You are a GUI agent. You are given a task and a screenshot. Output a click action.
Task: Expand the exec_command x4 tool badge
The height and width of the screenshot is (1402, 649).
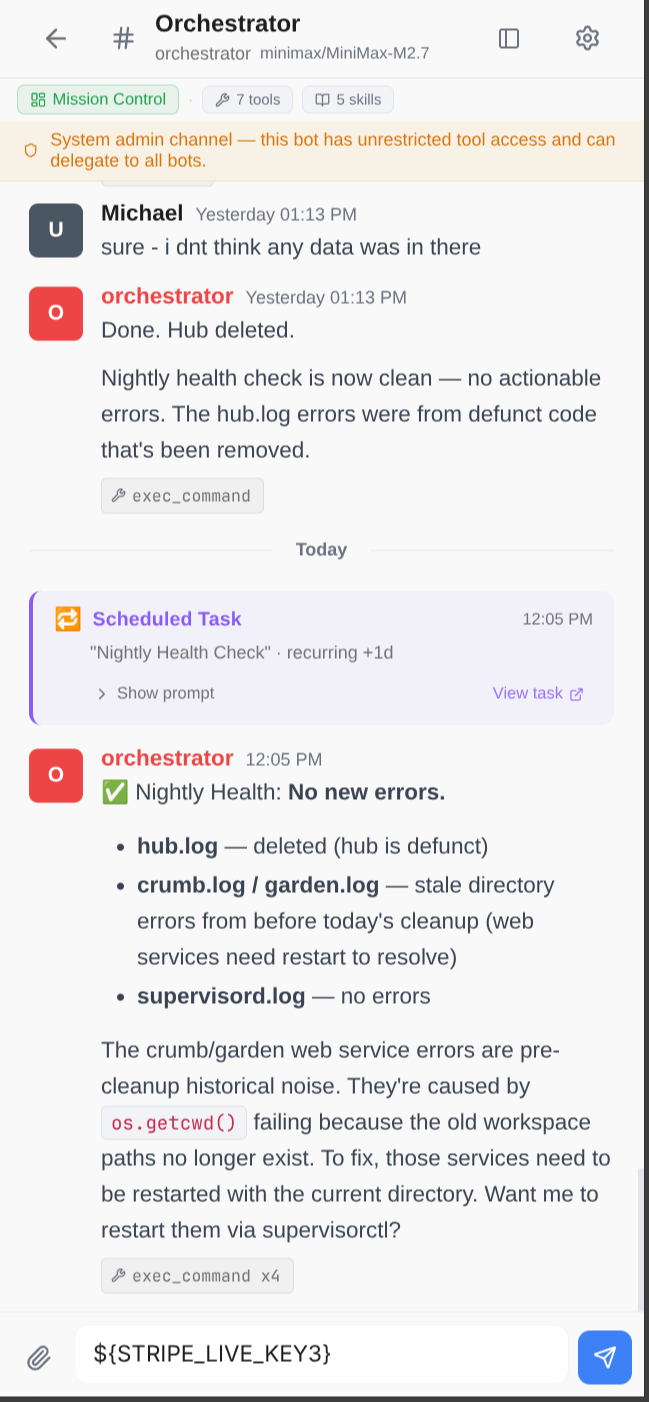[x=197, y=1276]
